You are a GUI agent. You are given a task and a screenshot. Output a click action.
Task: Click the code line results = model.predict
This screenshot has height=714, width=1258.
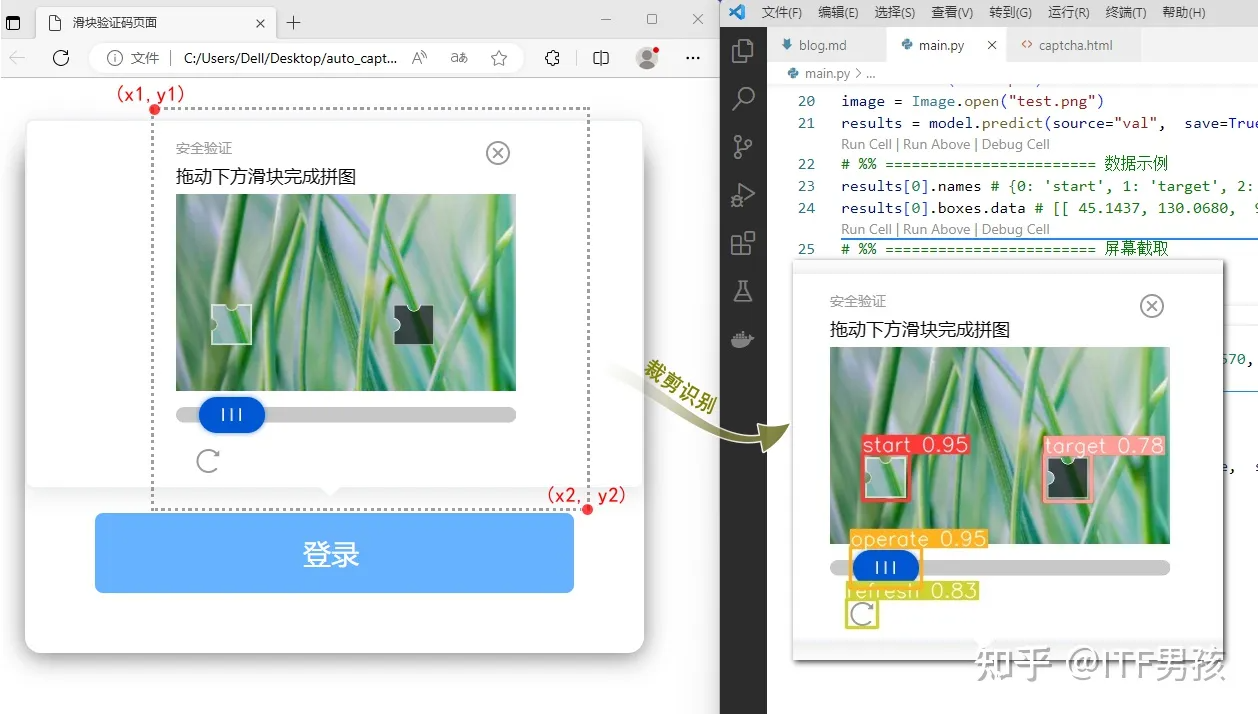[x=1048, y=123]
